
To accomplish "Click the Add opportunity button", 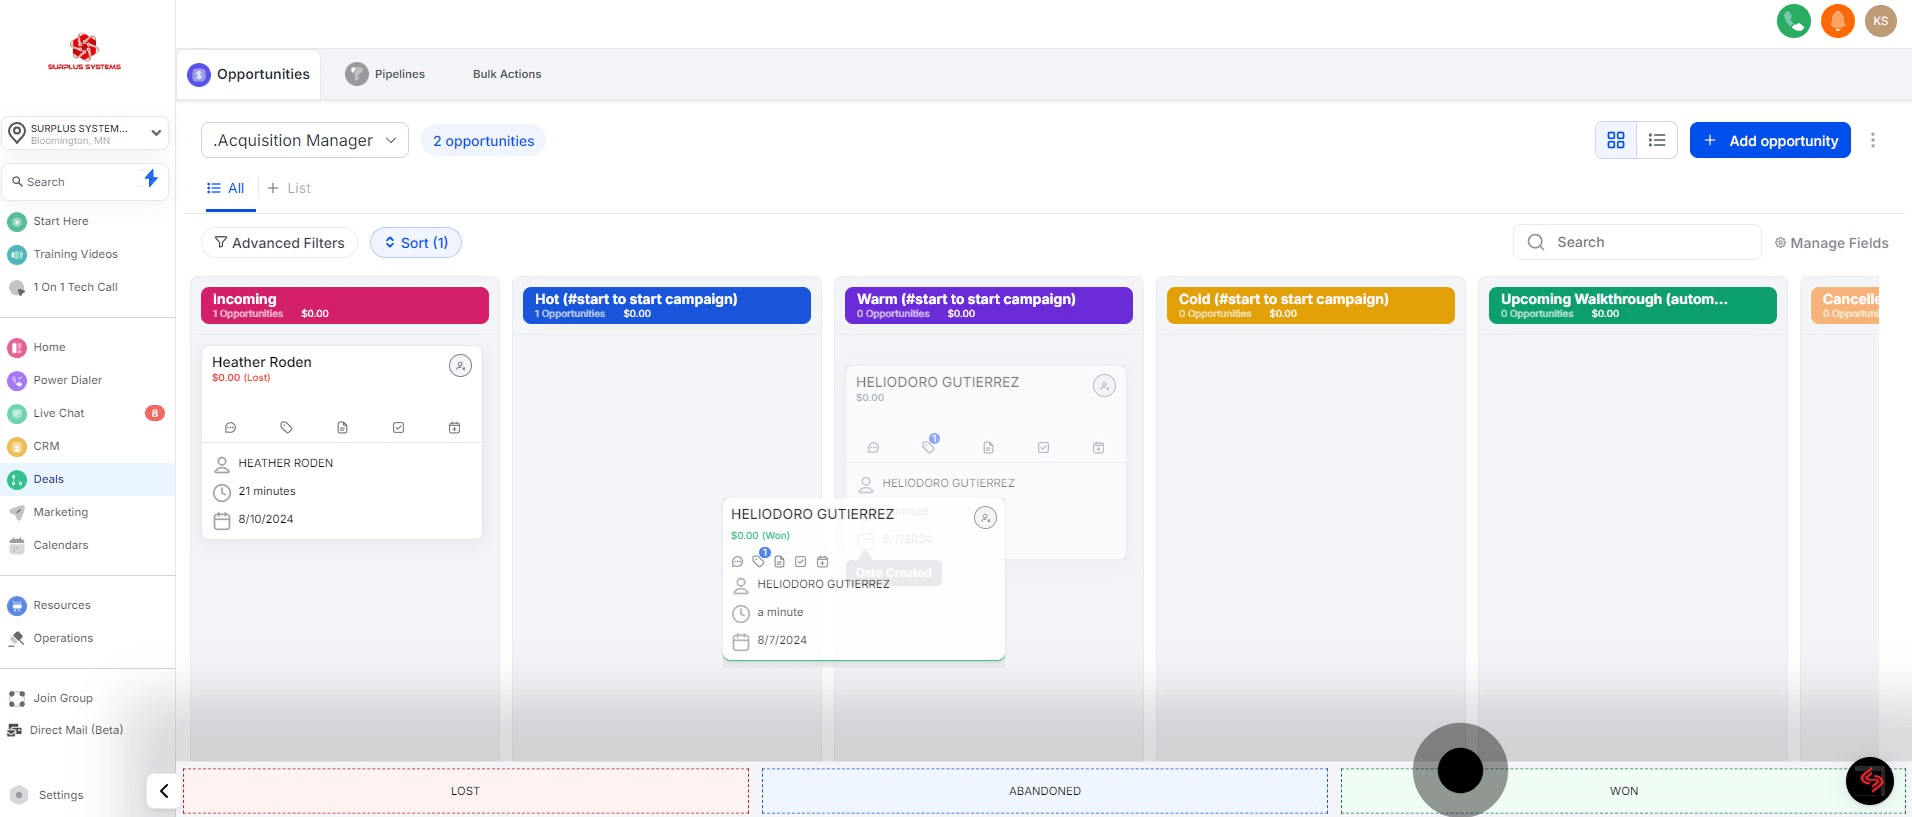I will (x=1769, y=141).
